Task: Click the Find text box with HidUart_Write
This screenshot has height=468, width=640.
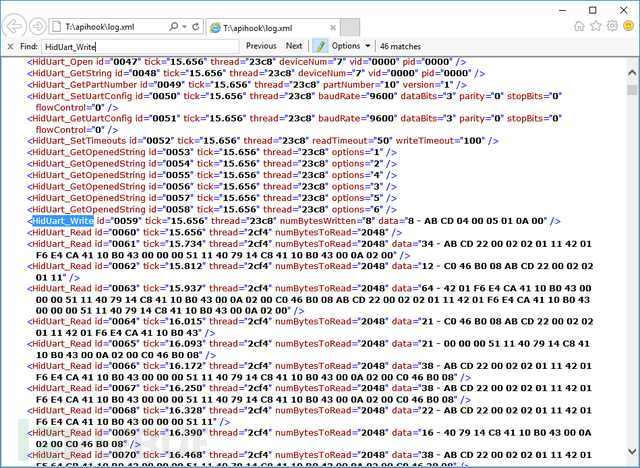Action: coord(140,47)
